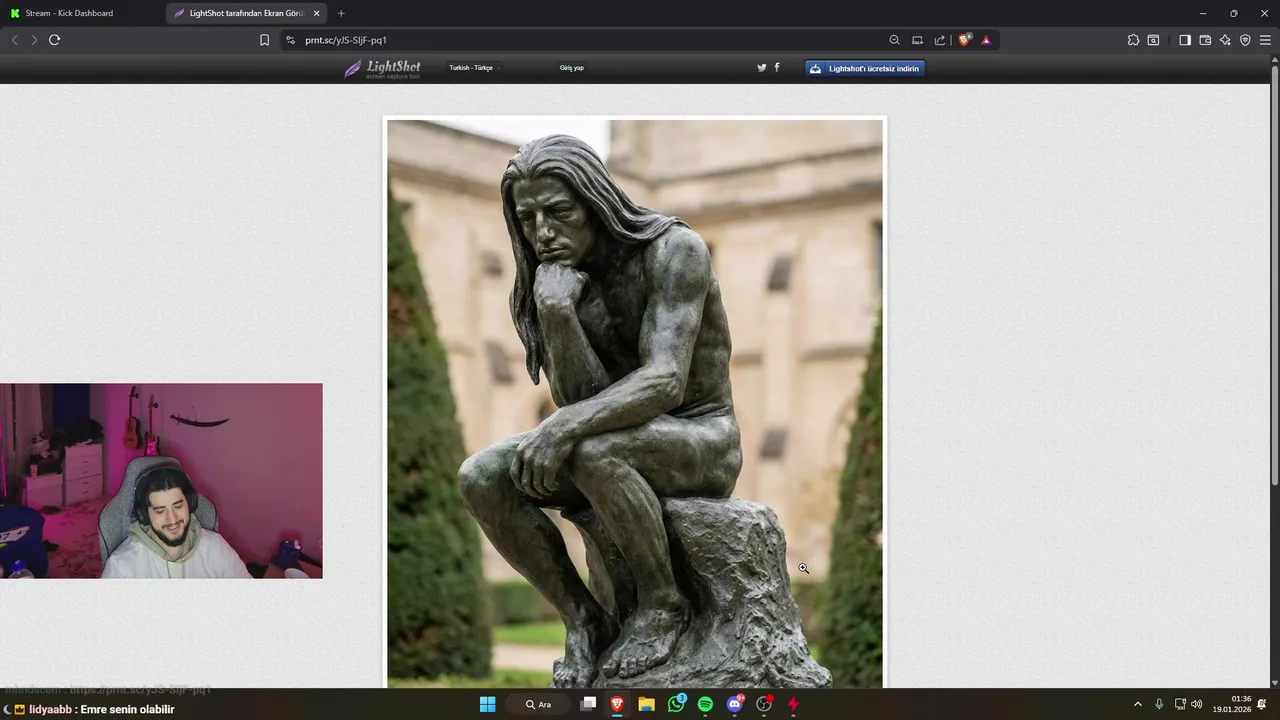Click the scrollbar up arrow

pos(1274,59)
